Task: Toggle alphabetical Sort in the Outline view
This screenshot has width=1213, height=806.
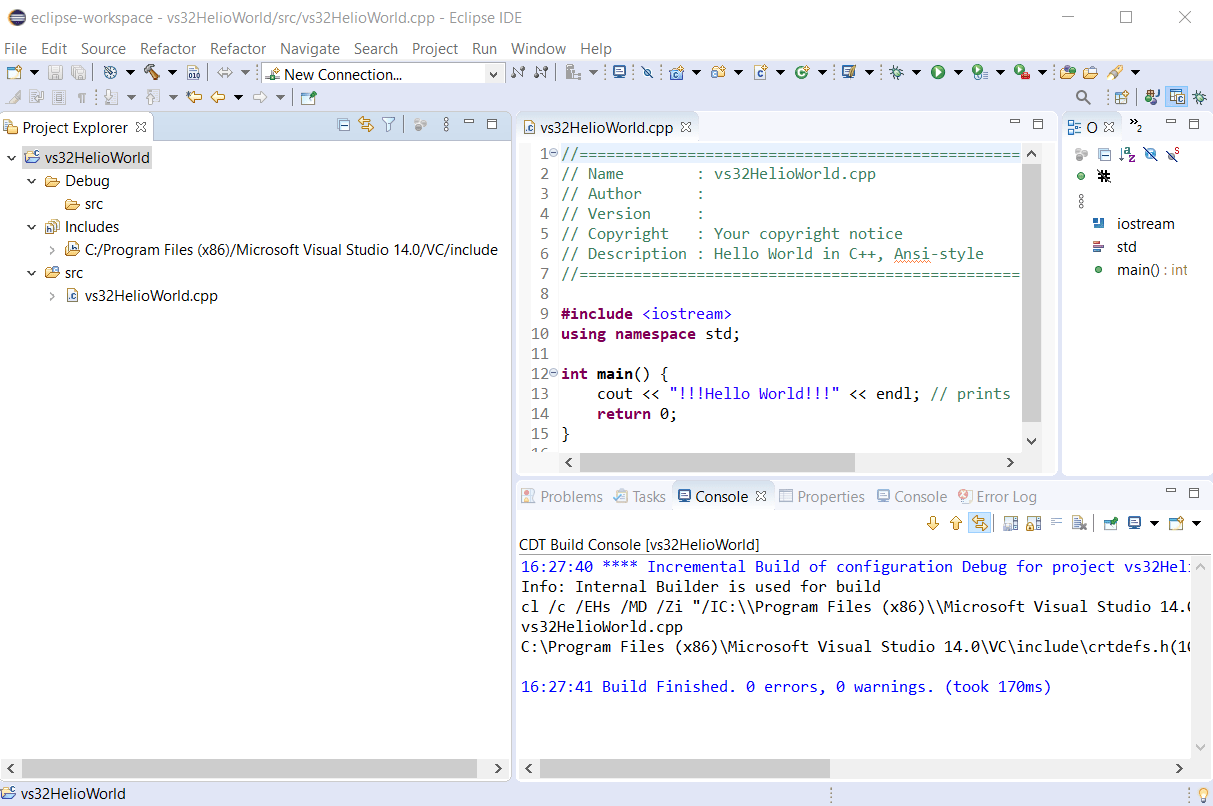Action: (1127, 154)
